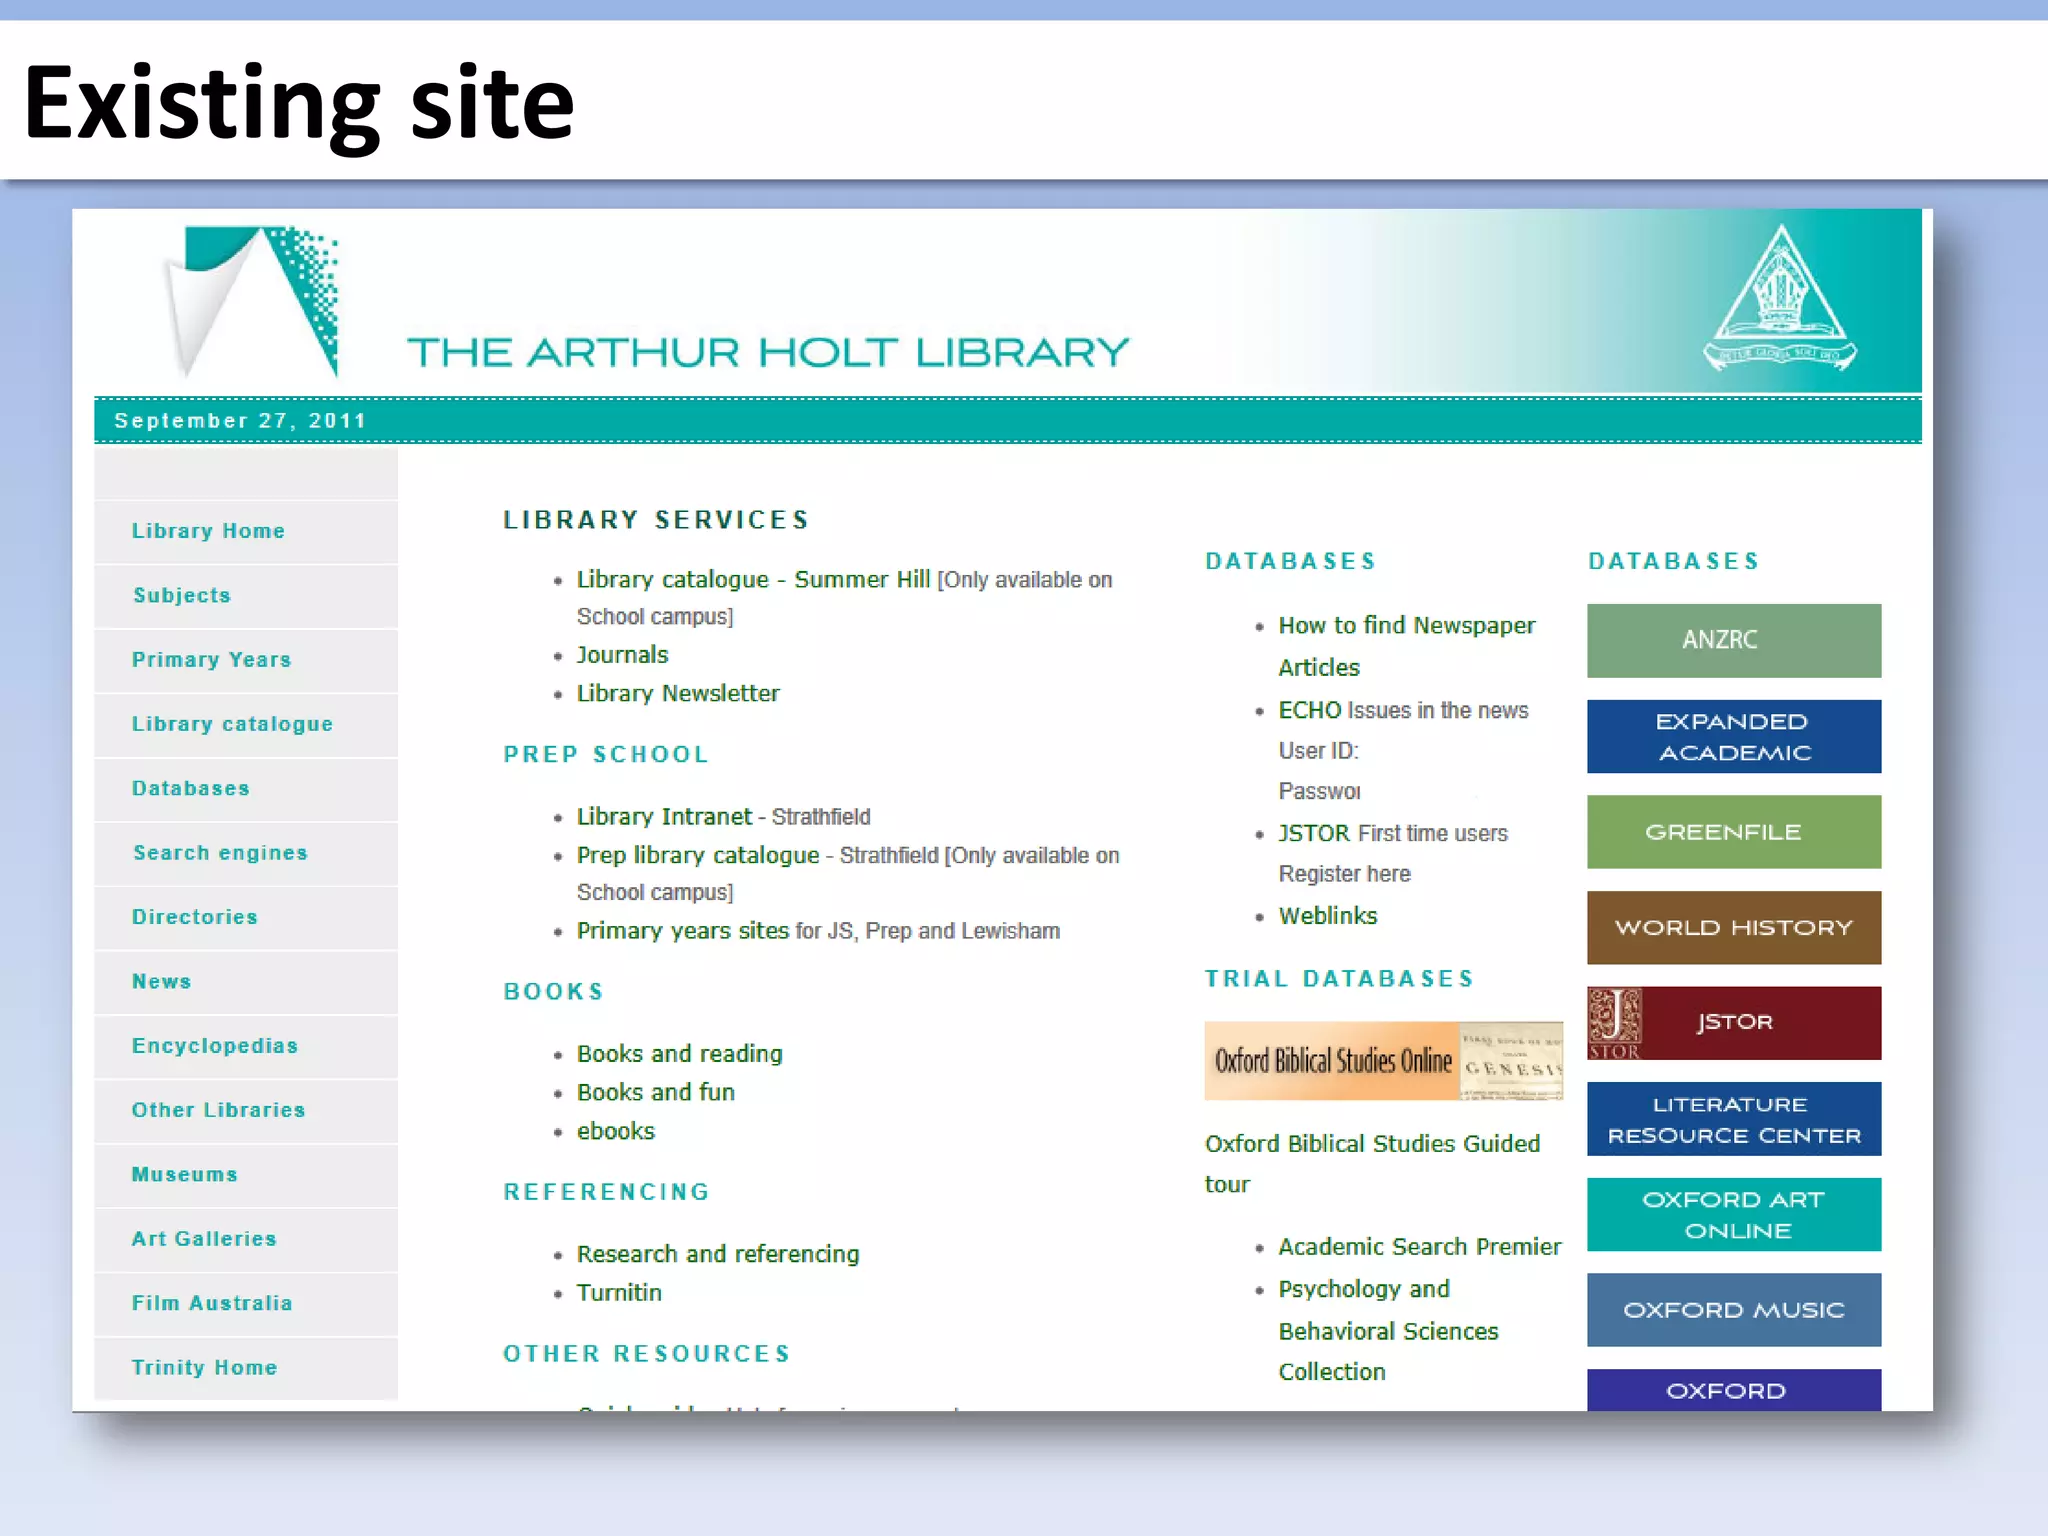
Task: Open Encyclopedias from the sidebar
Action: point(215,1046)
